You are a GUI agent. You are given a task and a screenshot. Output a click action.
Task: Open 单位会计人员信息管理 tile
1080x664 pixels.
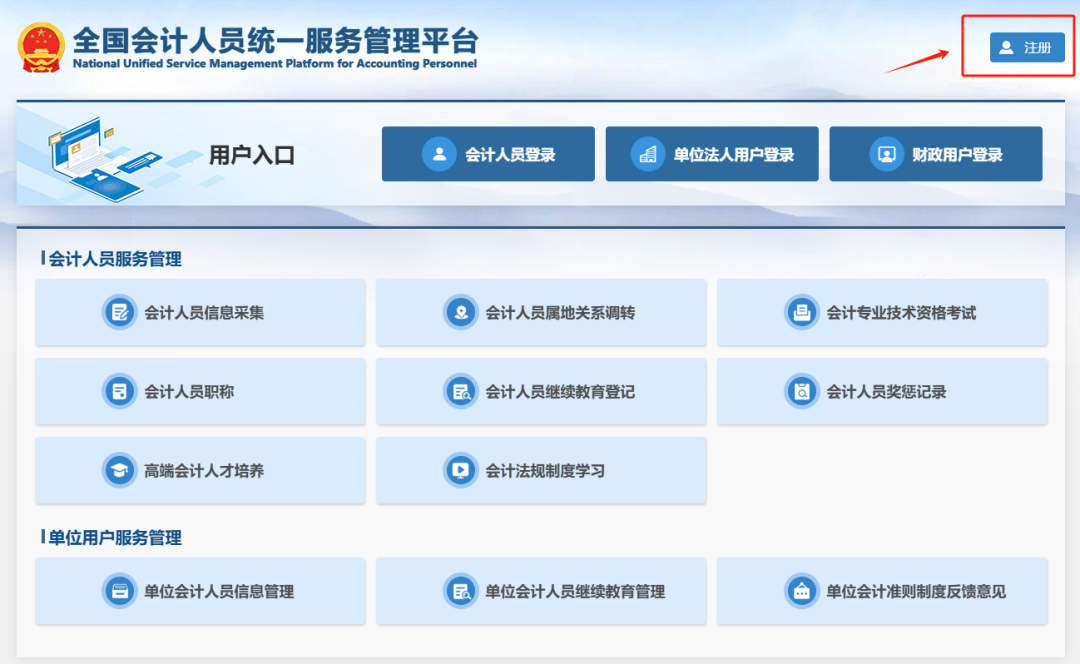pyautogui.click(x=200, y=591)
